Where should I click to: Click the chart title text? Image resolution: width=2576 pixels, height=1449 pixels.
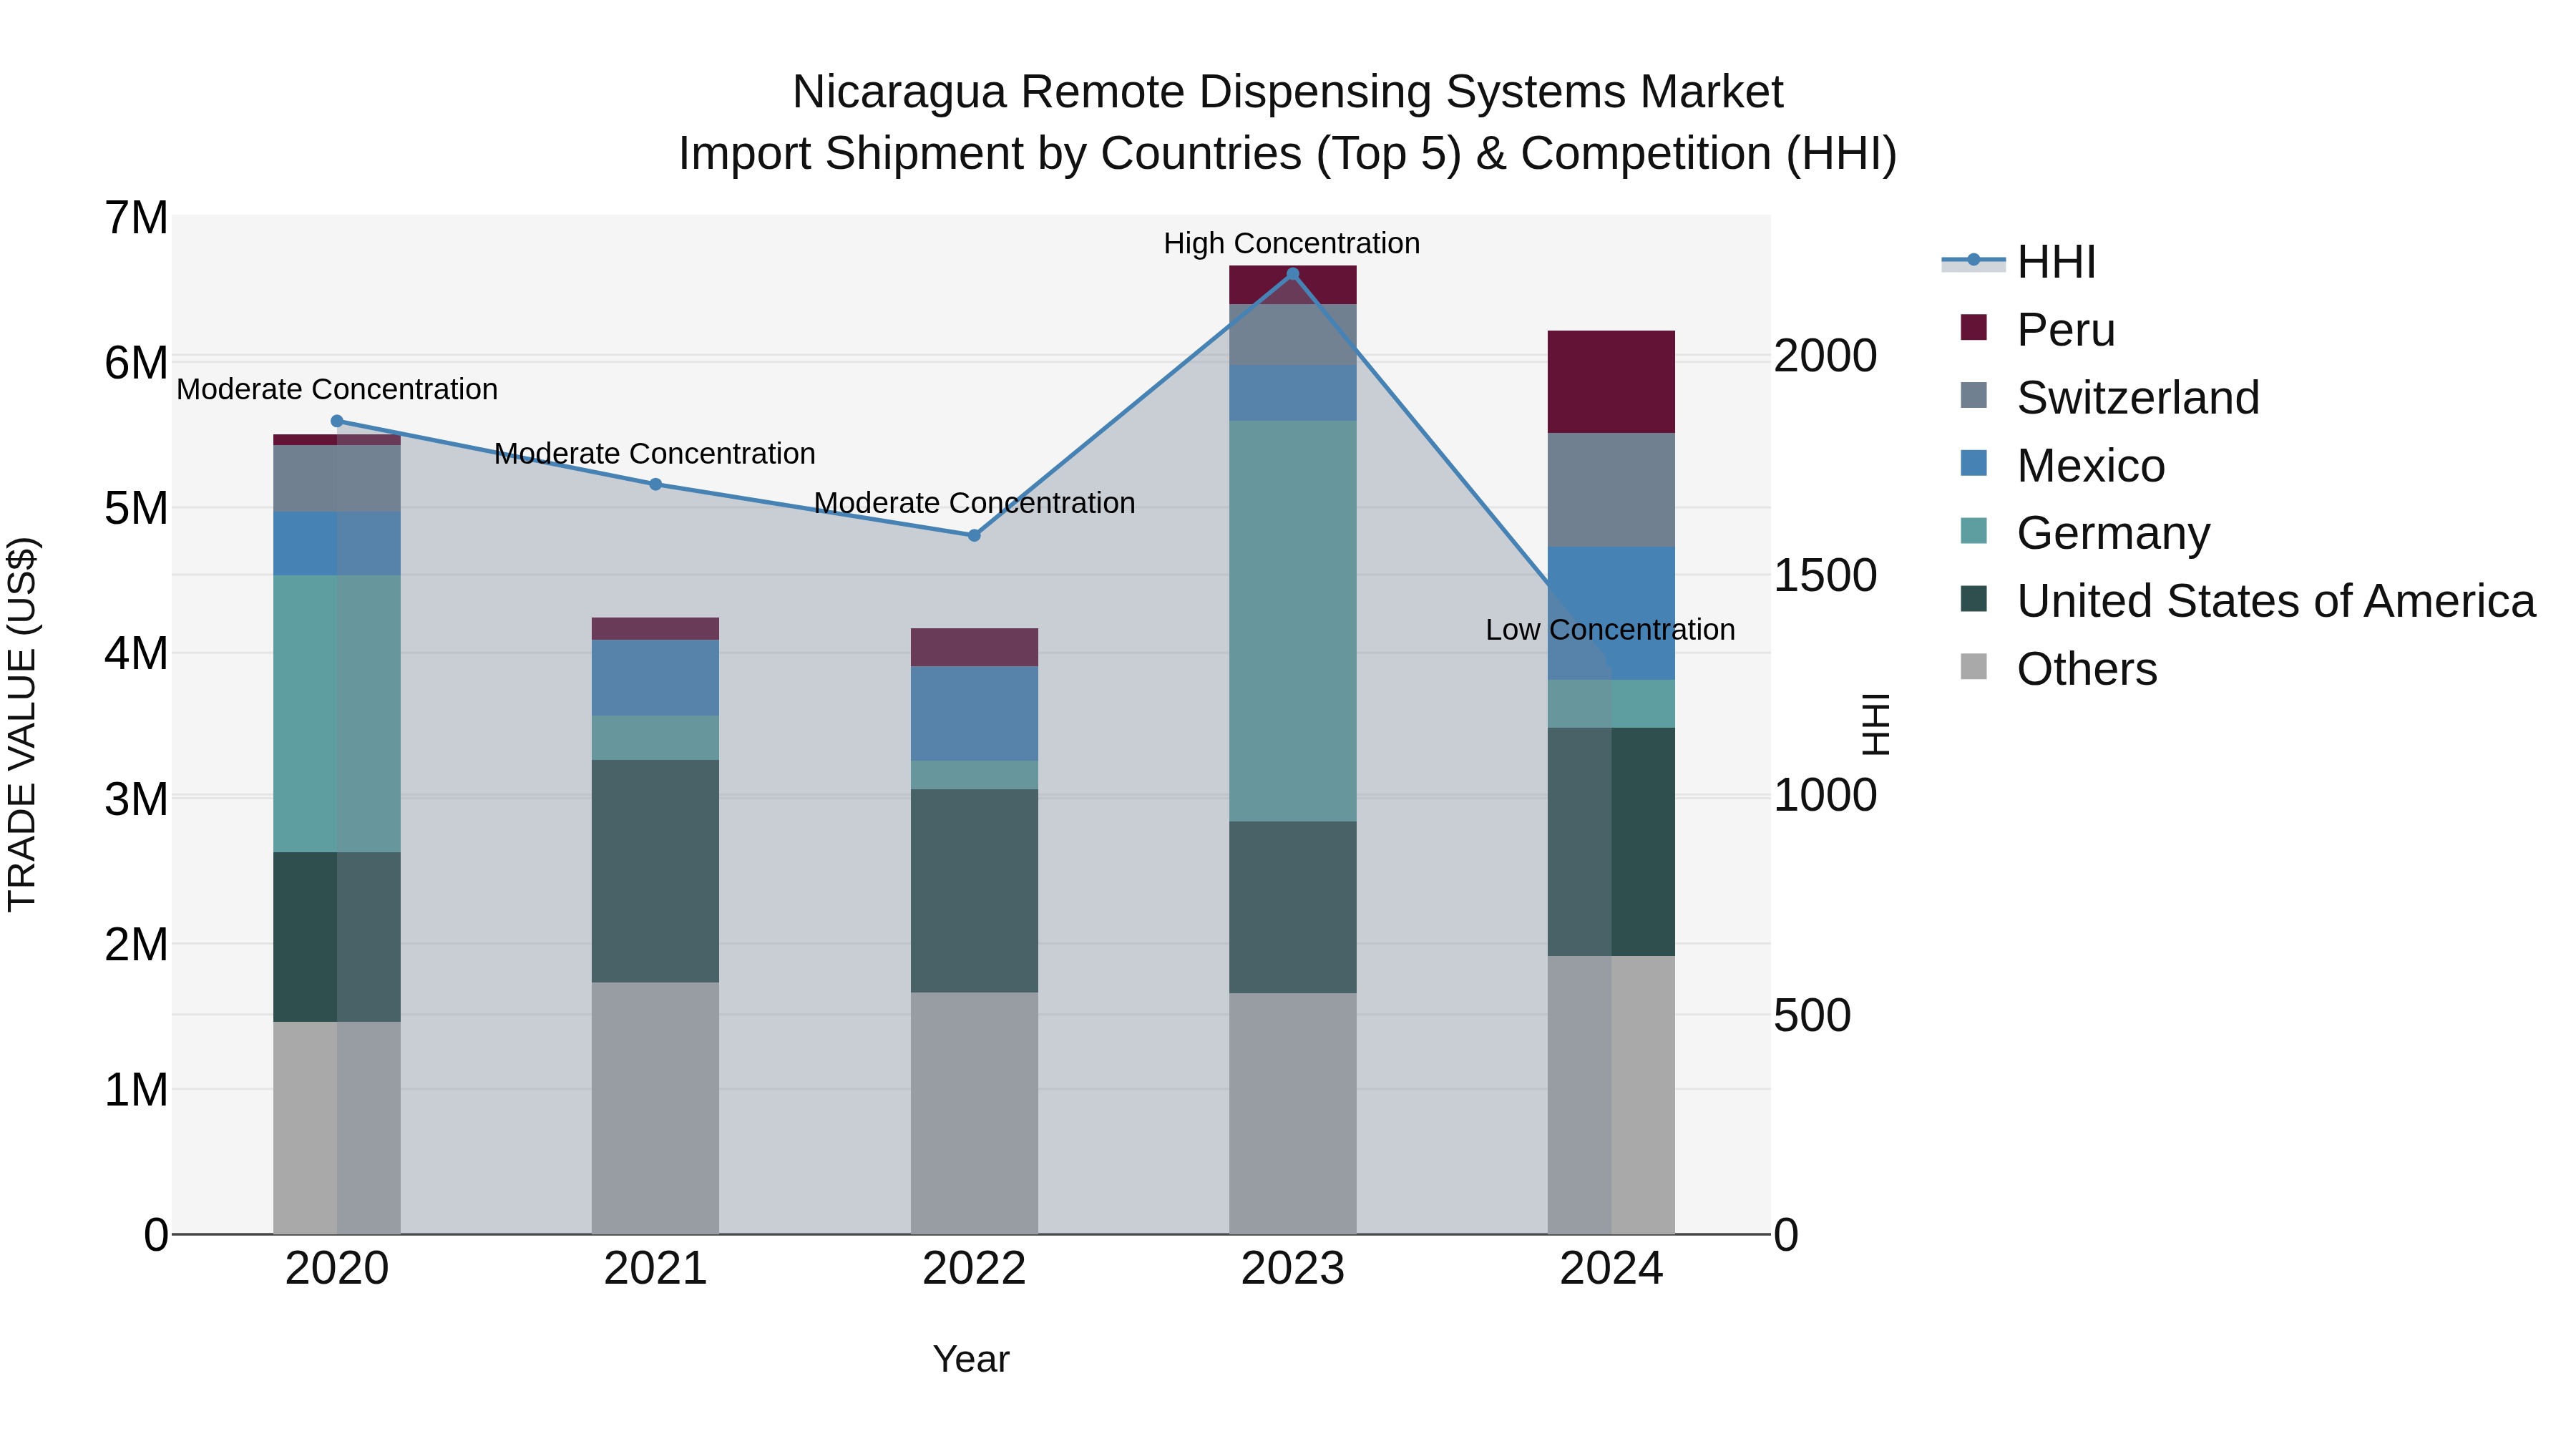coord(1288,123)
